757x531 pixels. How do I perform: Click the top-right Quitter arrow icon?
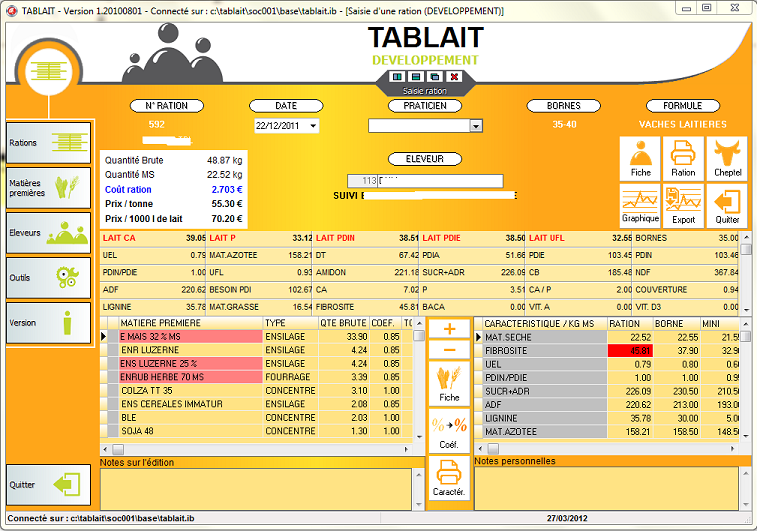point(727,206)
